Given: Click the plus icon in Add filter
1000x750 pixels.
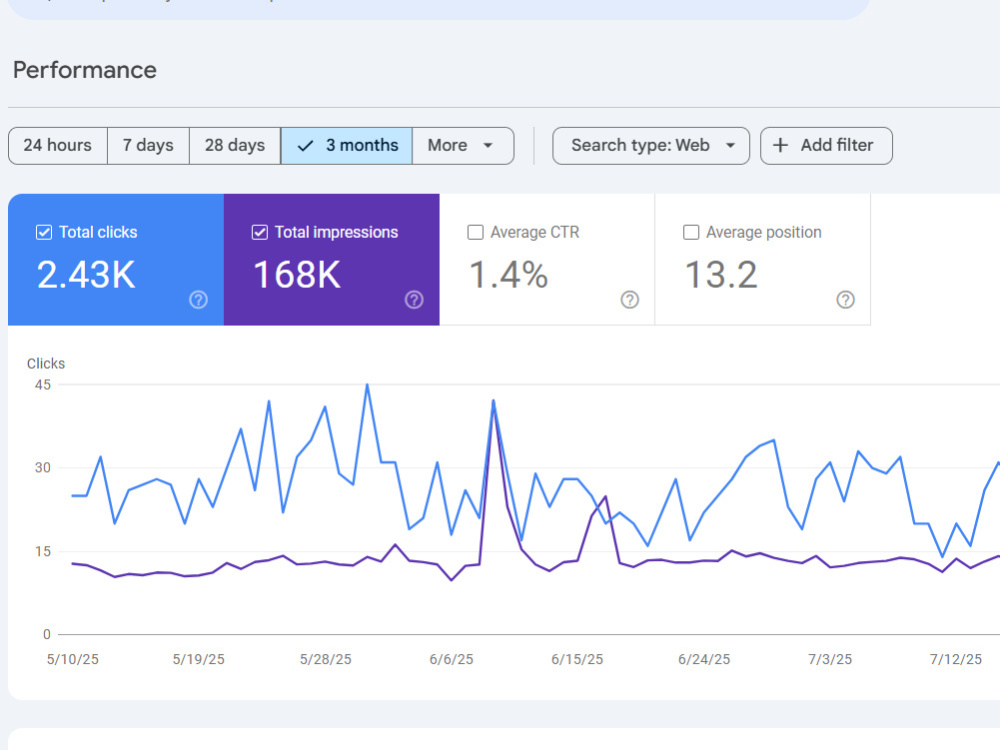Looking at the screenshot, I should pos(780,145).
